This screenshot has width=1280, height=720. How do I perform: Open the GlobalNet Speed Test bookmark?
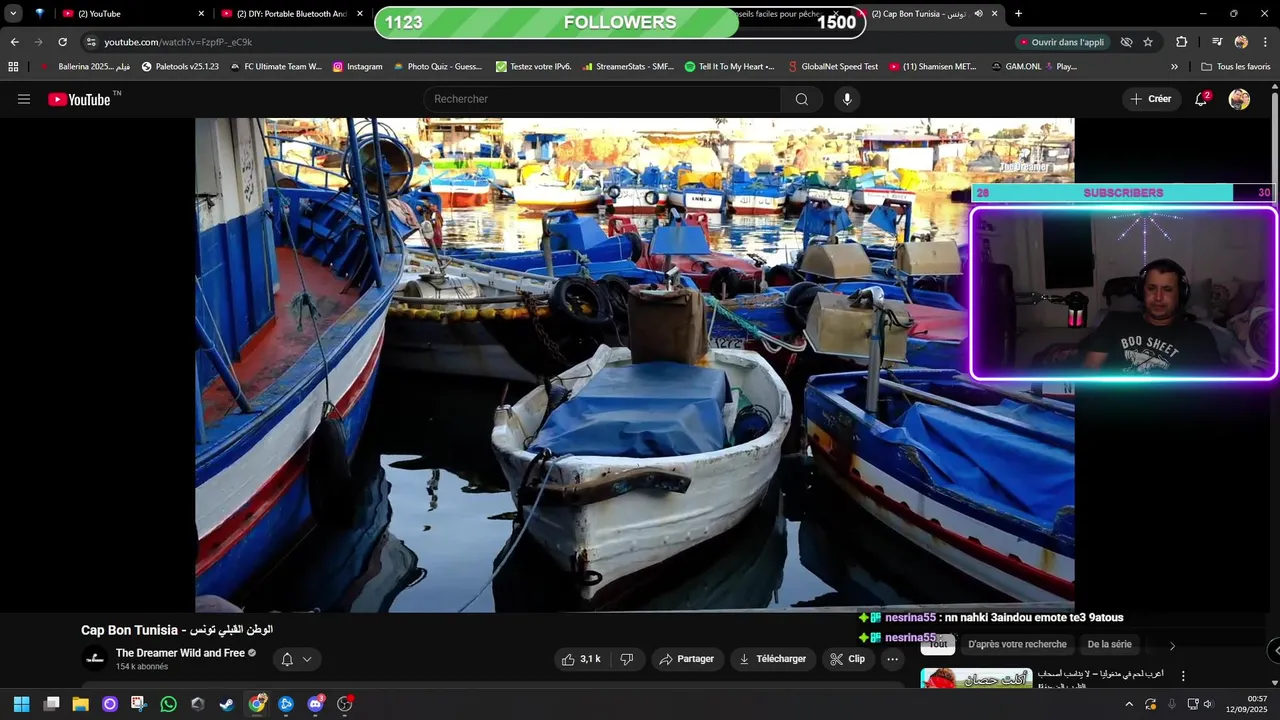point(832,67)
